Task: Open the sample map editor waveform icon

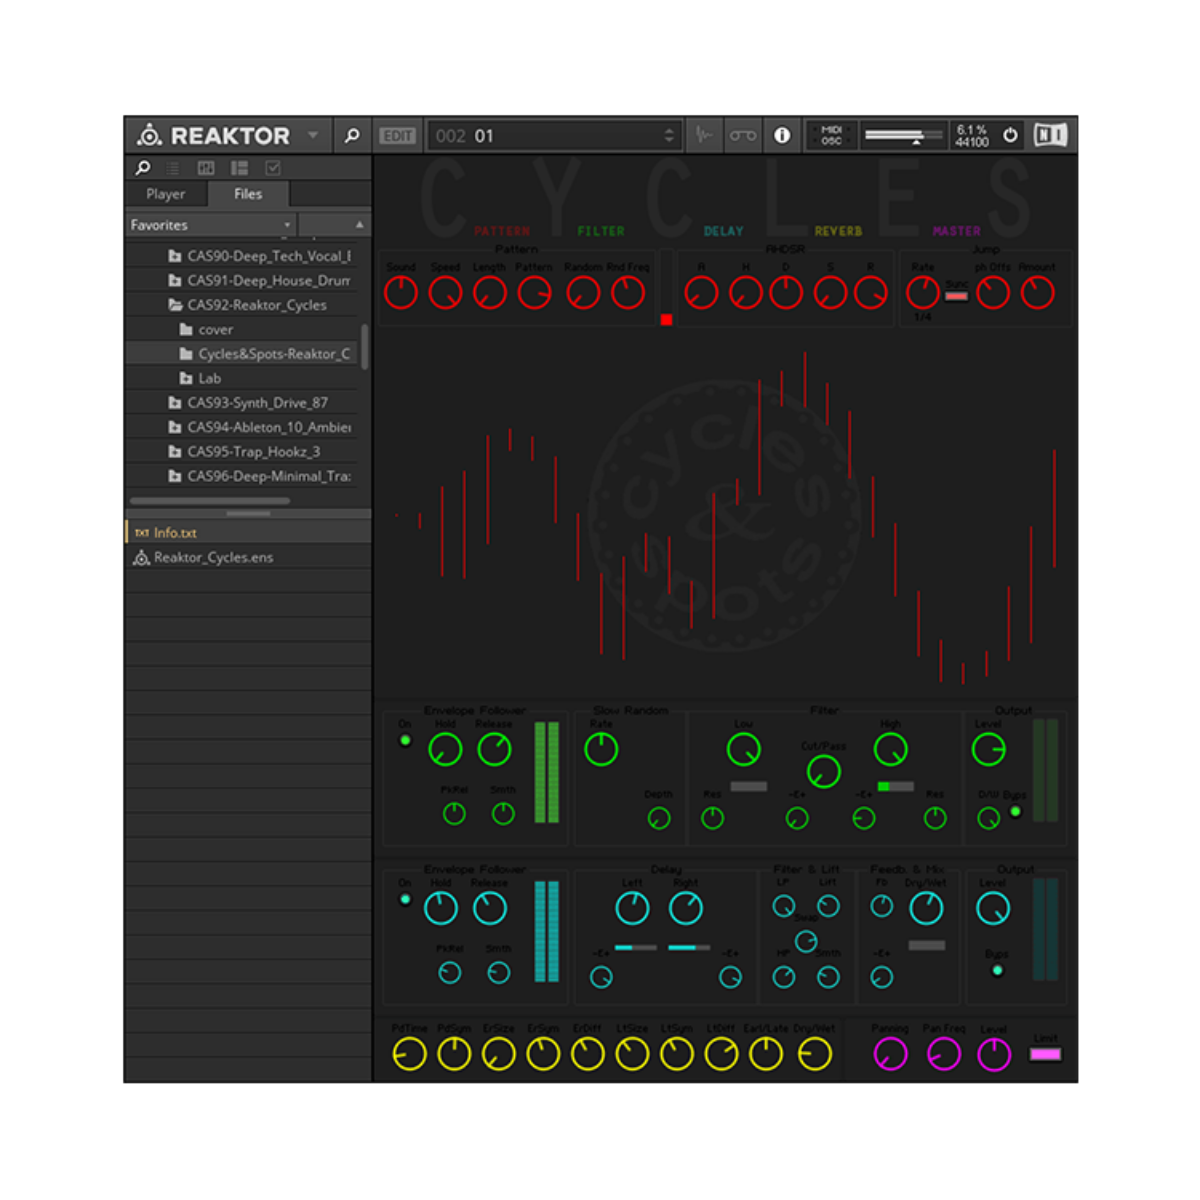Action: point(704,135)
